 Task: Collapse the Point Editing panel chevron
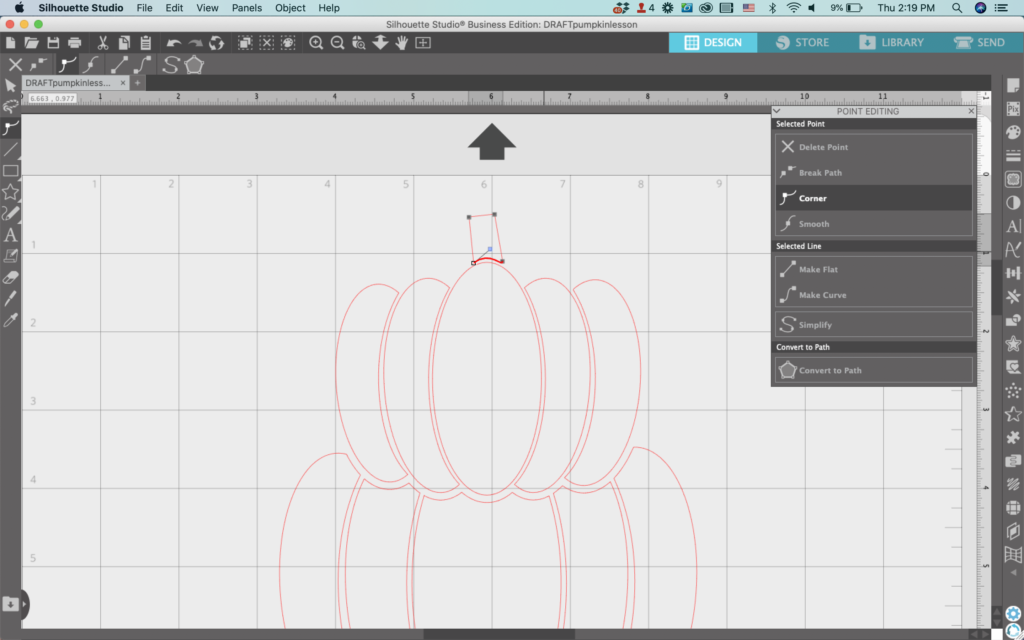click(x=777, y=111)
